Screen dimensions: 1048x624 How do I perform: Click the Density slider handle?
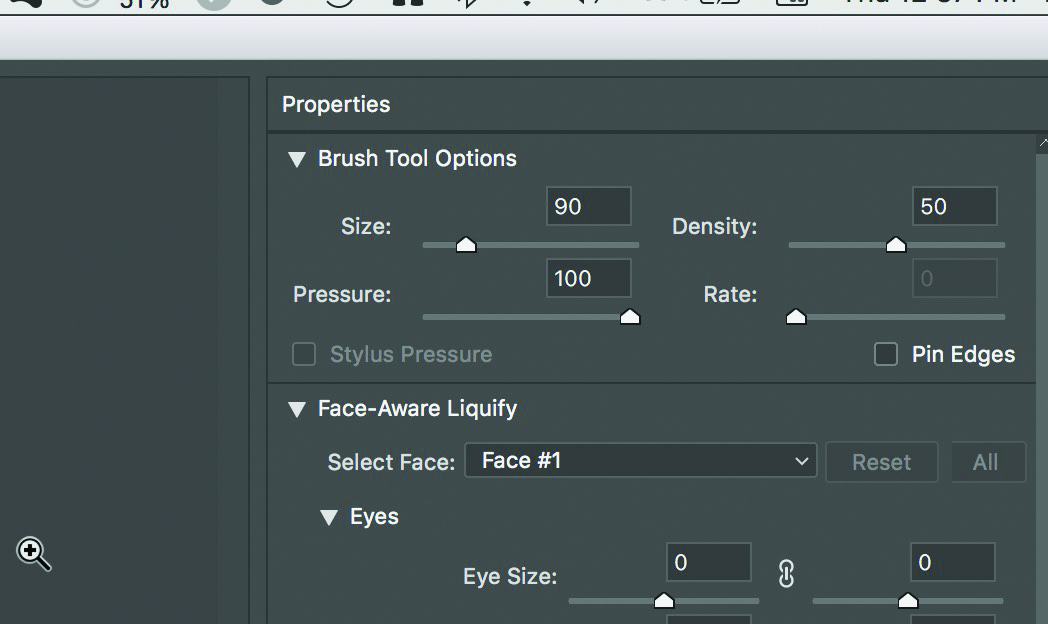point(896,245)
